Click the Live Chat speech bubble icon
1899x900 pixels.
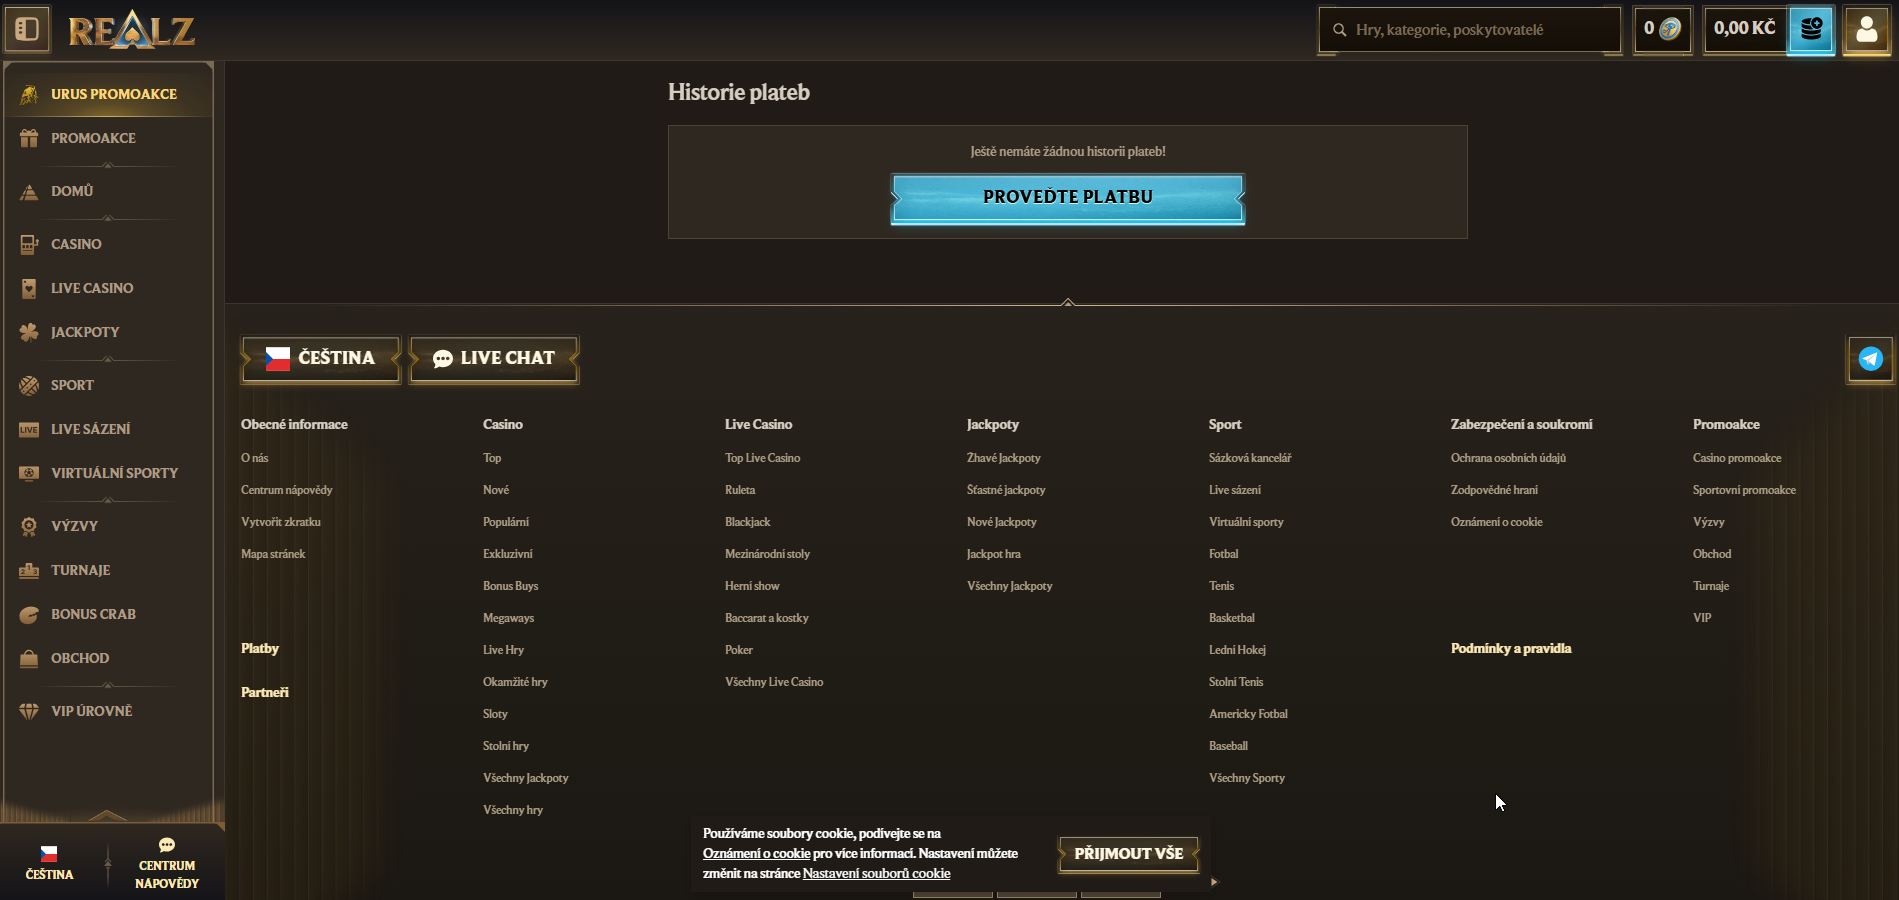443,359
